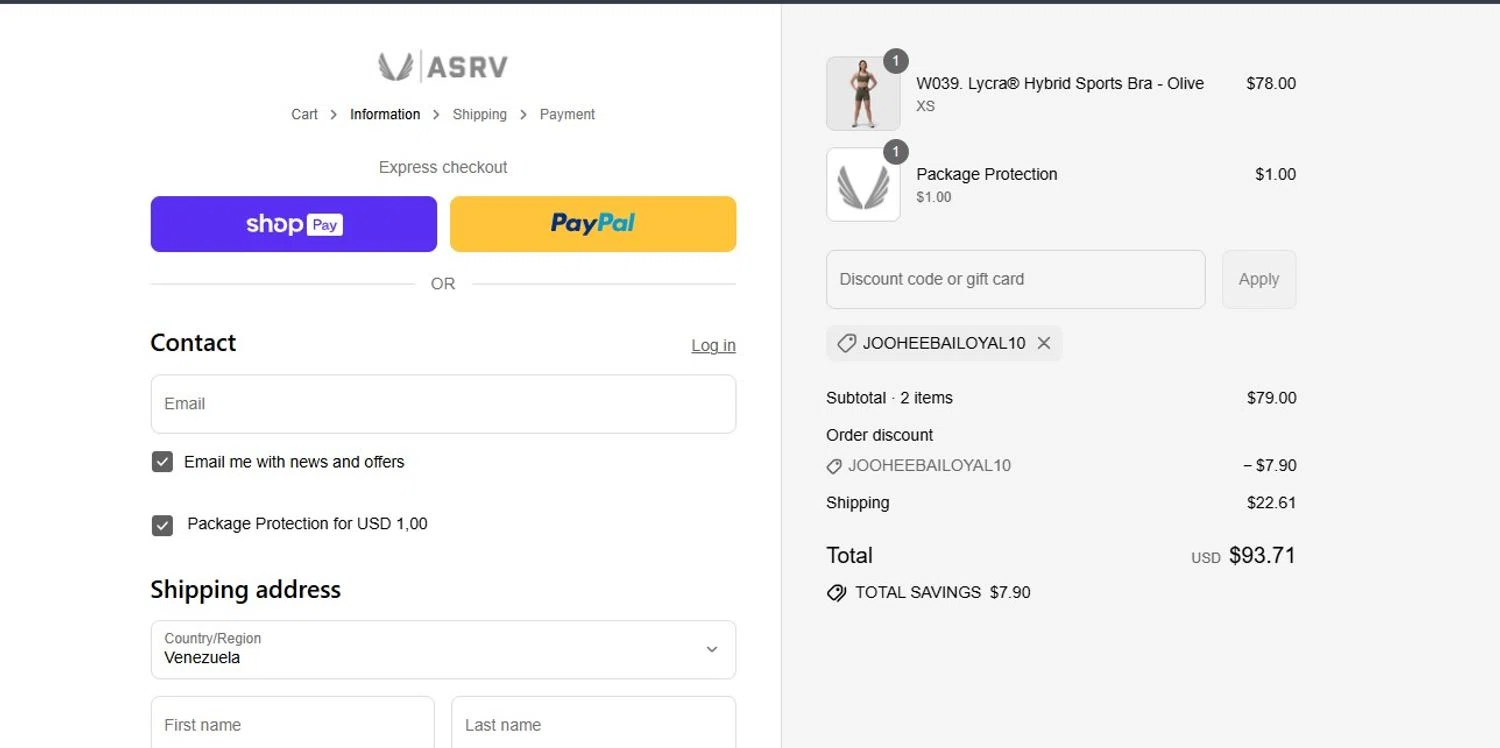Click the Shipping address heading
The width and height of the screenshot is (1500, 748).
(245, 590)
